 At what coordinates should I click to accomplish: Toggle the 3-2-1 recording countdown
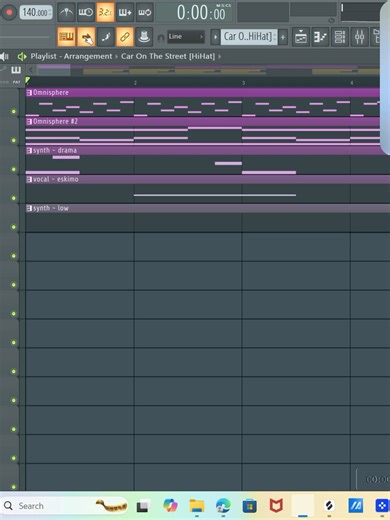coord(105,12)
